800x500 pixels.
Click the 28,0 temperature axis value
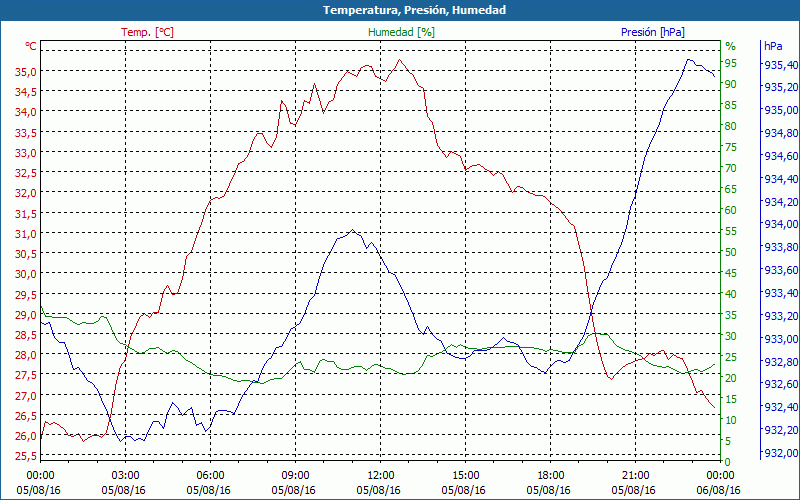(x=25, y=355)
